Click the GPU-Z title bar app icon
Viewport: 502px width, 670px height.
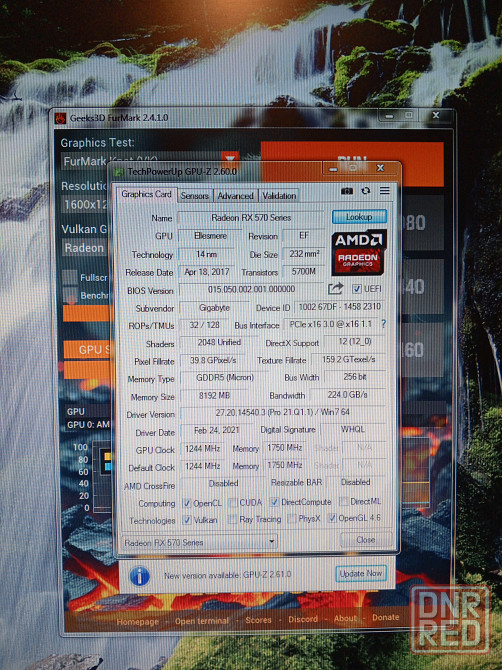tap(119, 172)
